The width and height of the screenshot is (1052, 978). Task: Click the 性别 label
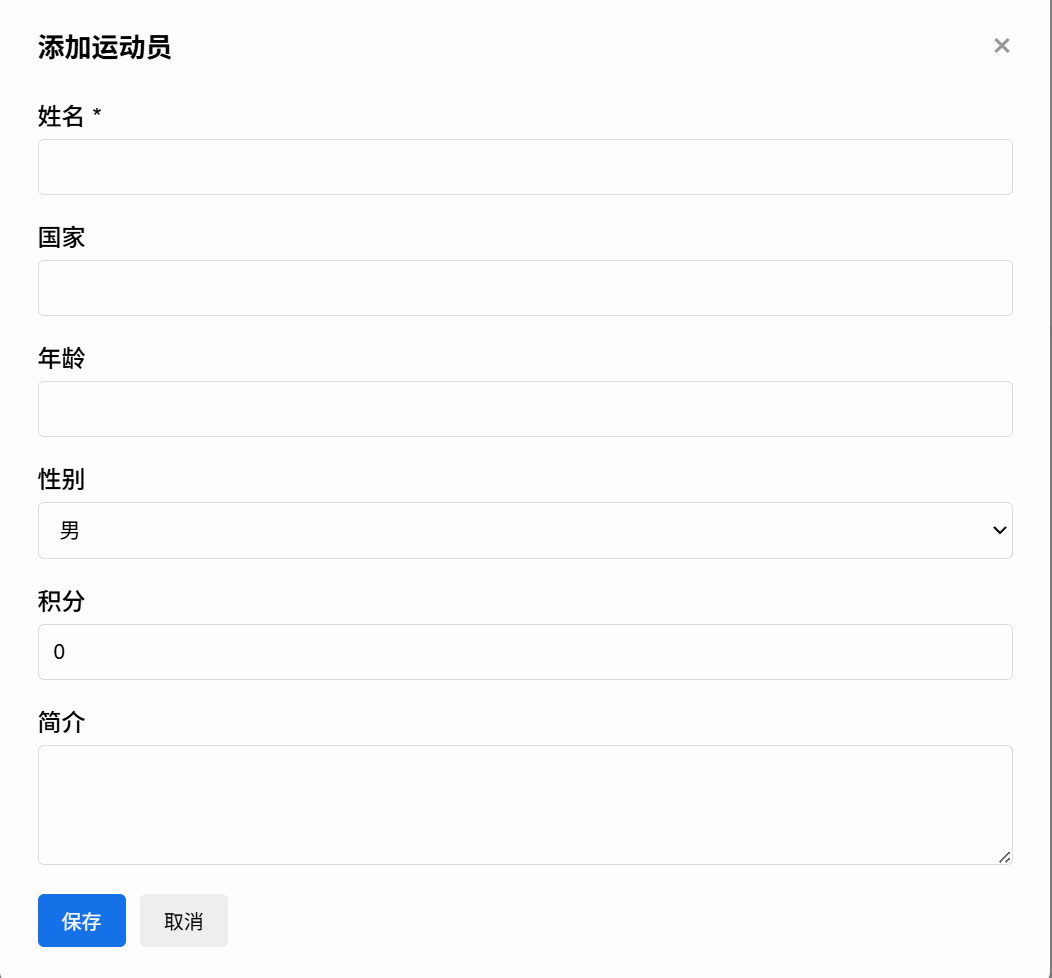pos(61,480)
